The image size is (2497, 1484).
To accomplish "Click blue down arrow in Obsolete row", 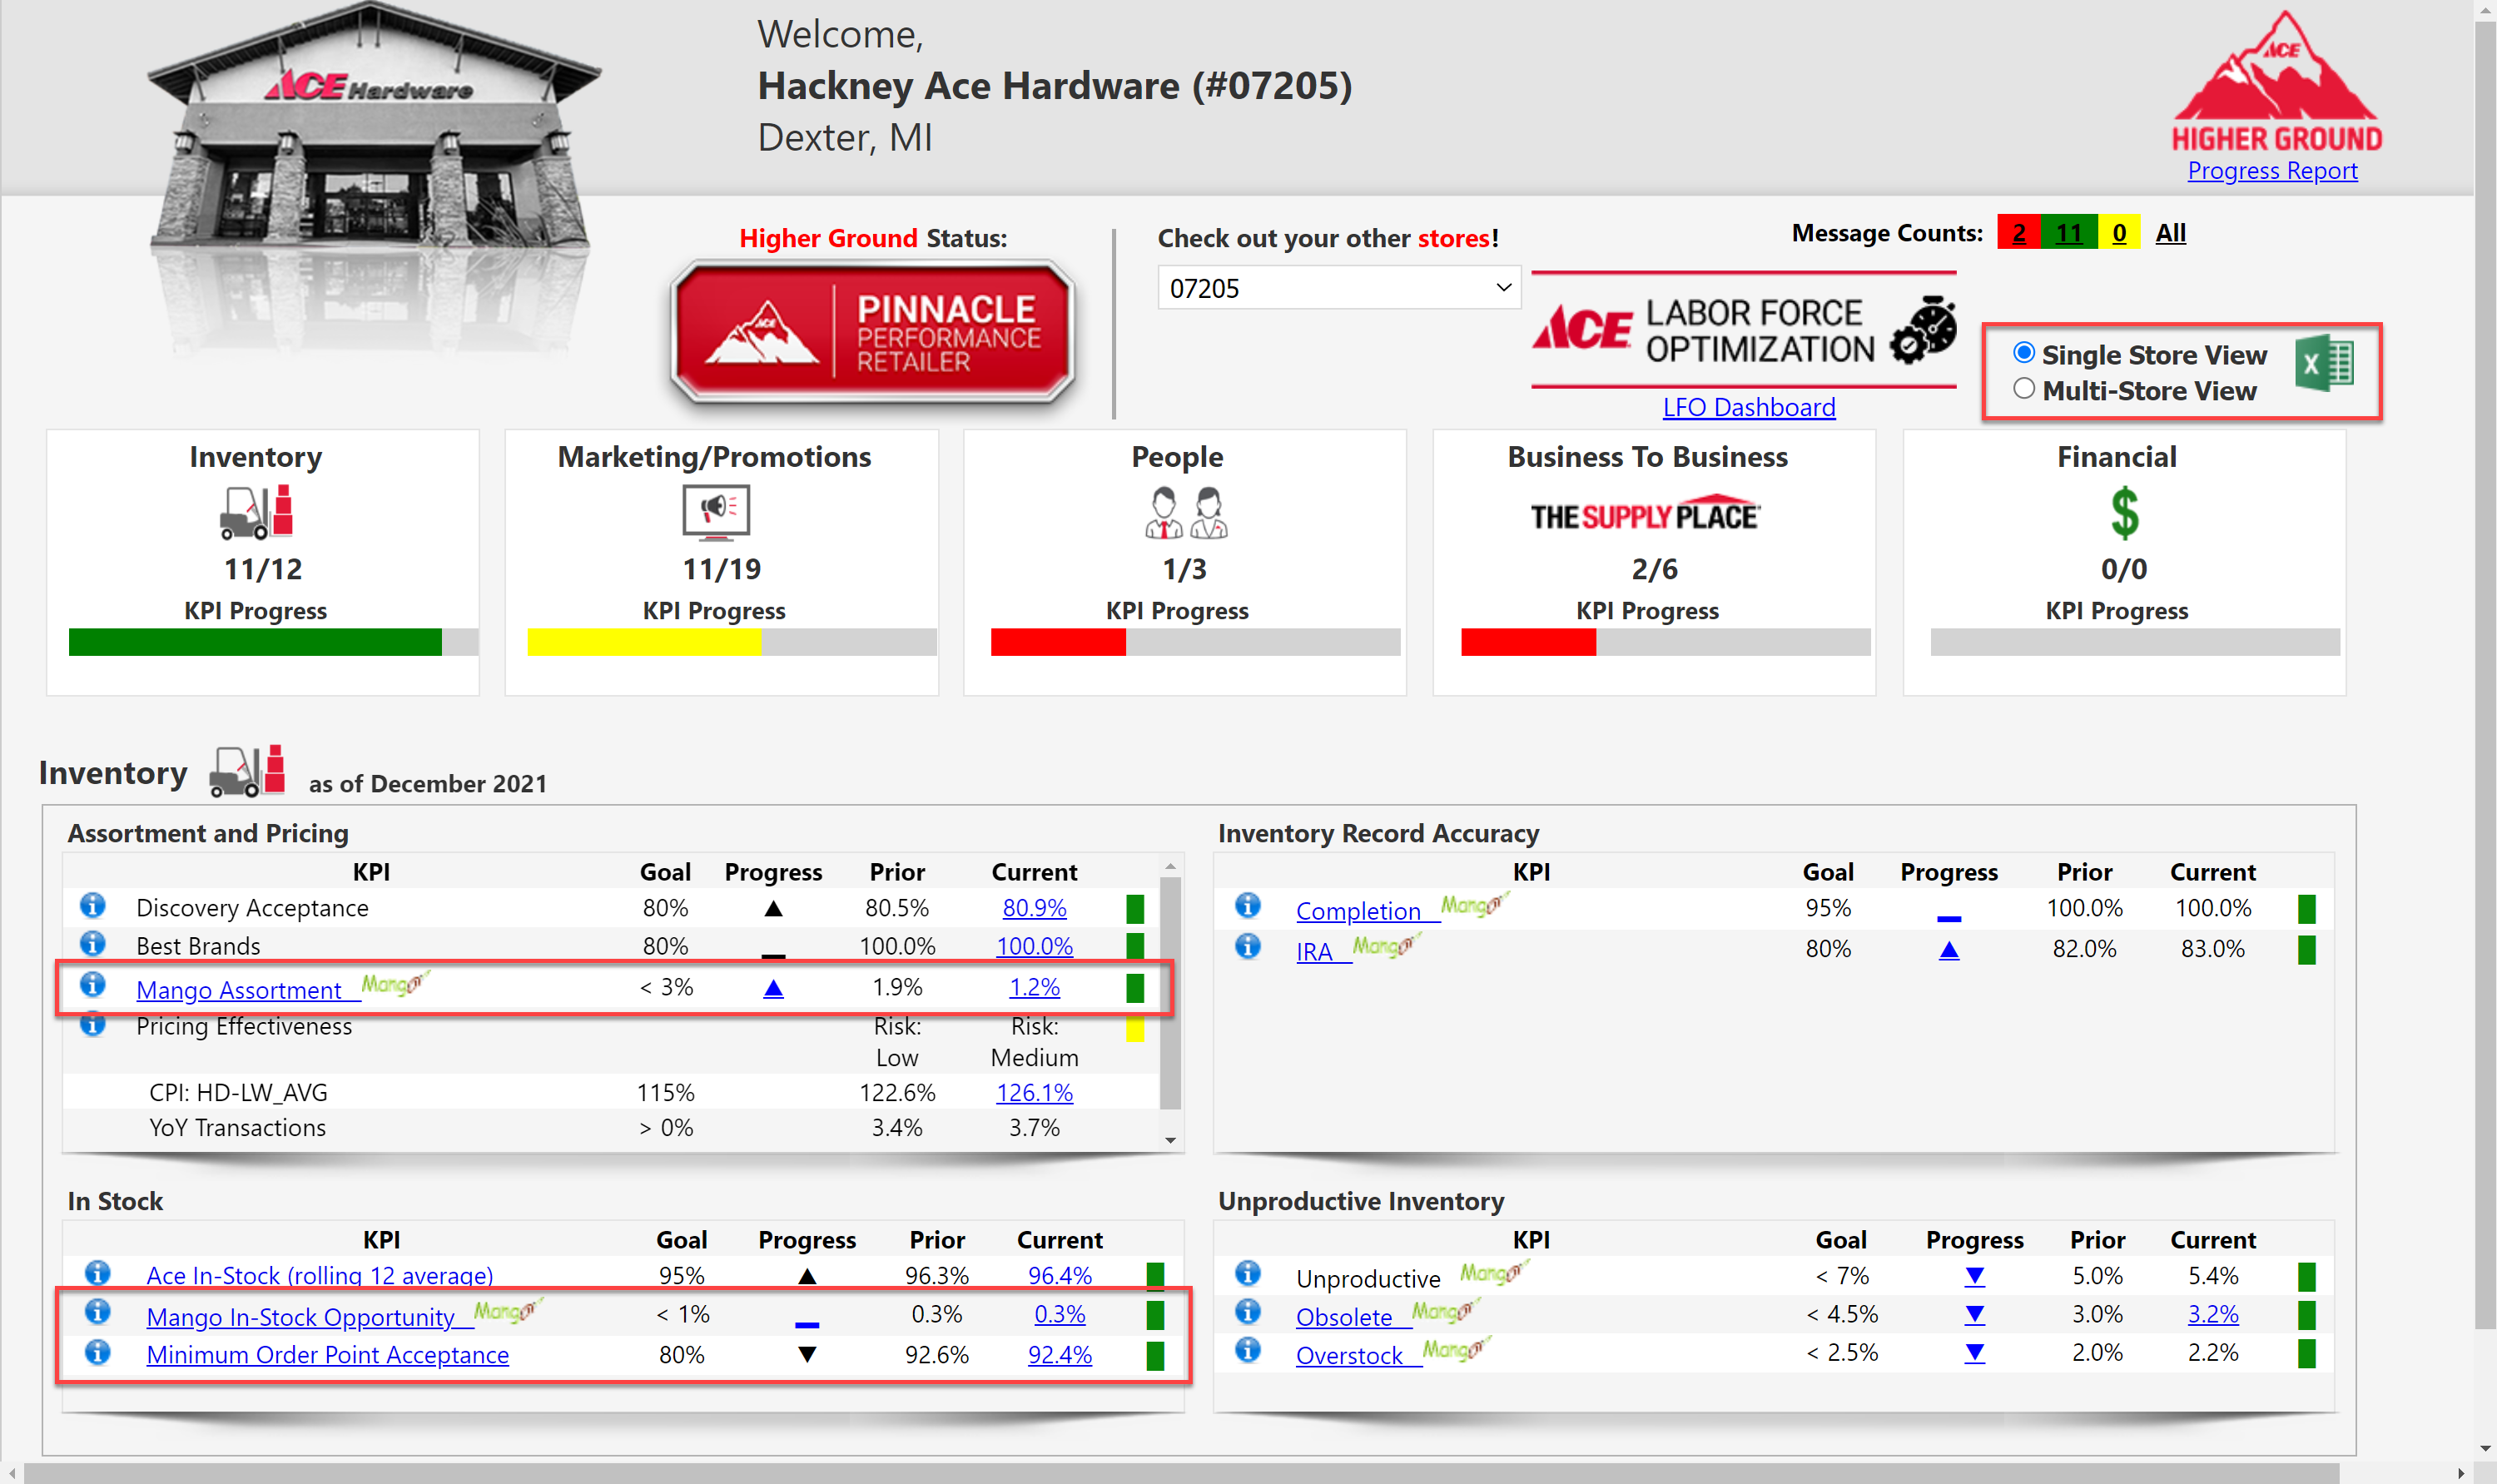I will coord(1974,1315).
